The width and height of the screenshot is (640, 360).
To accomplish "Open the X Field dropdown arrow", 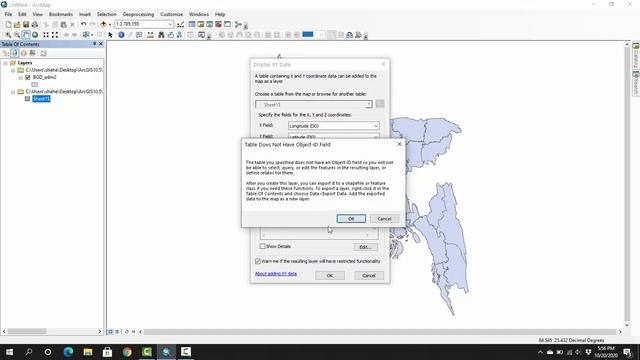I will pyautogui.click(x=376, y=126).
